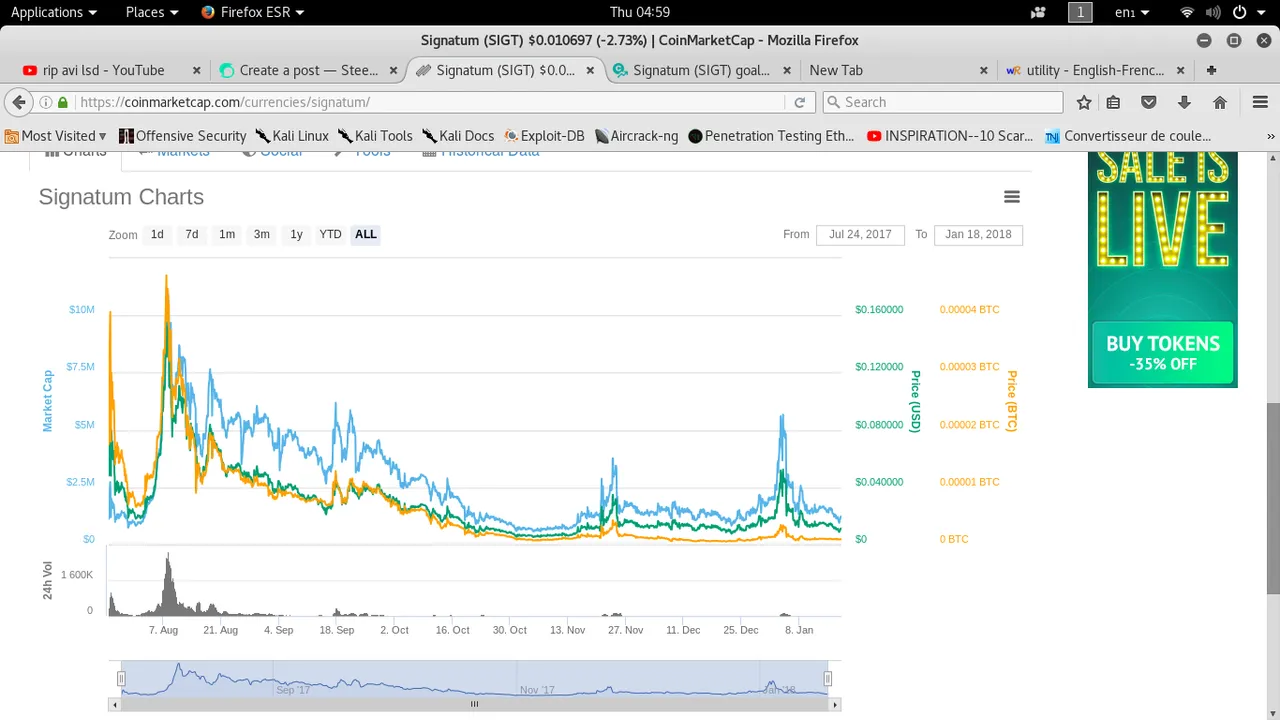Close the 'Create a post — Stee...' tab

pyautogui.click(x=393, y=70)
